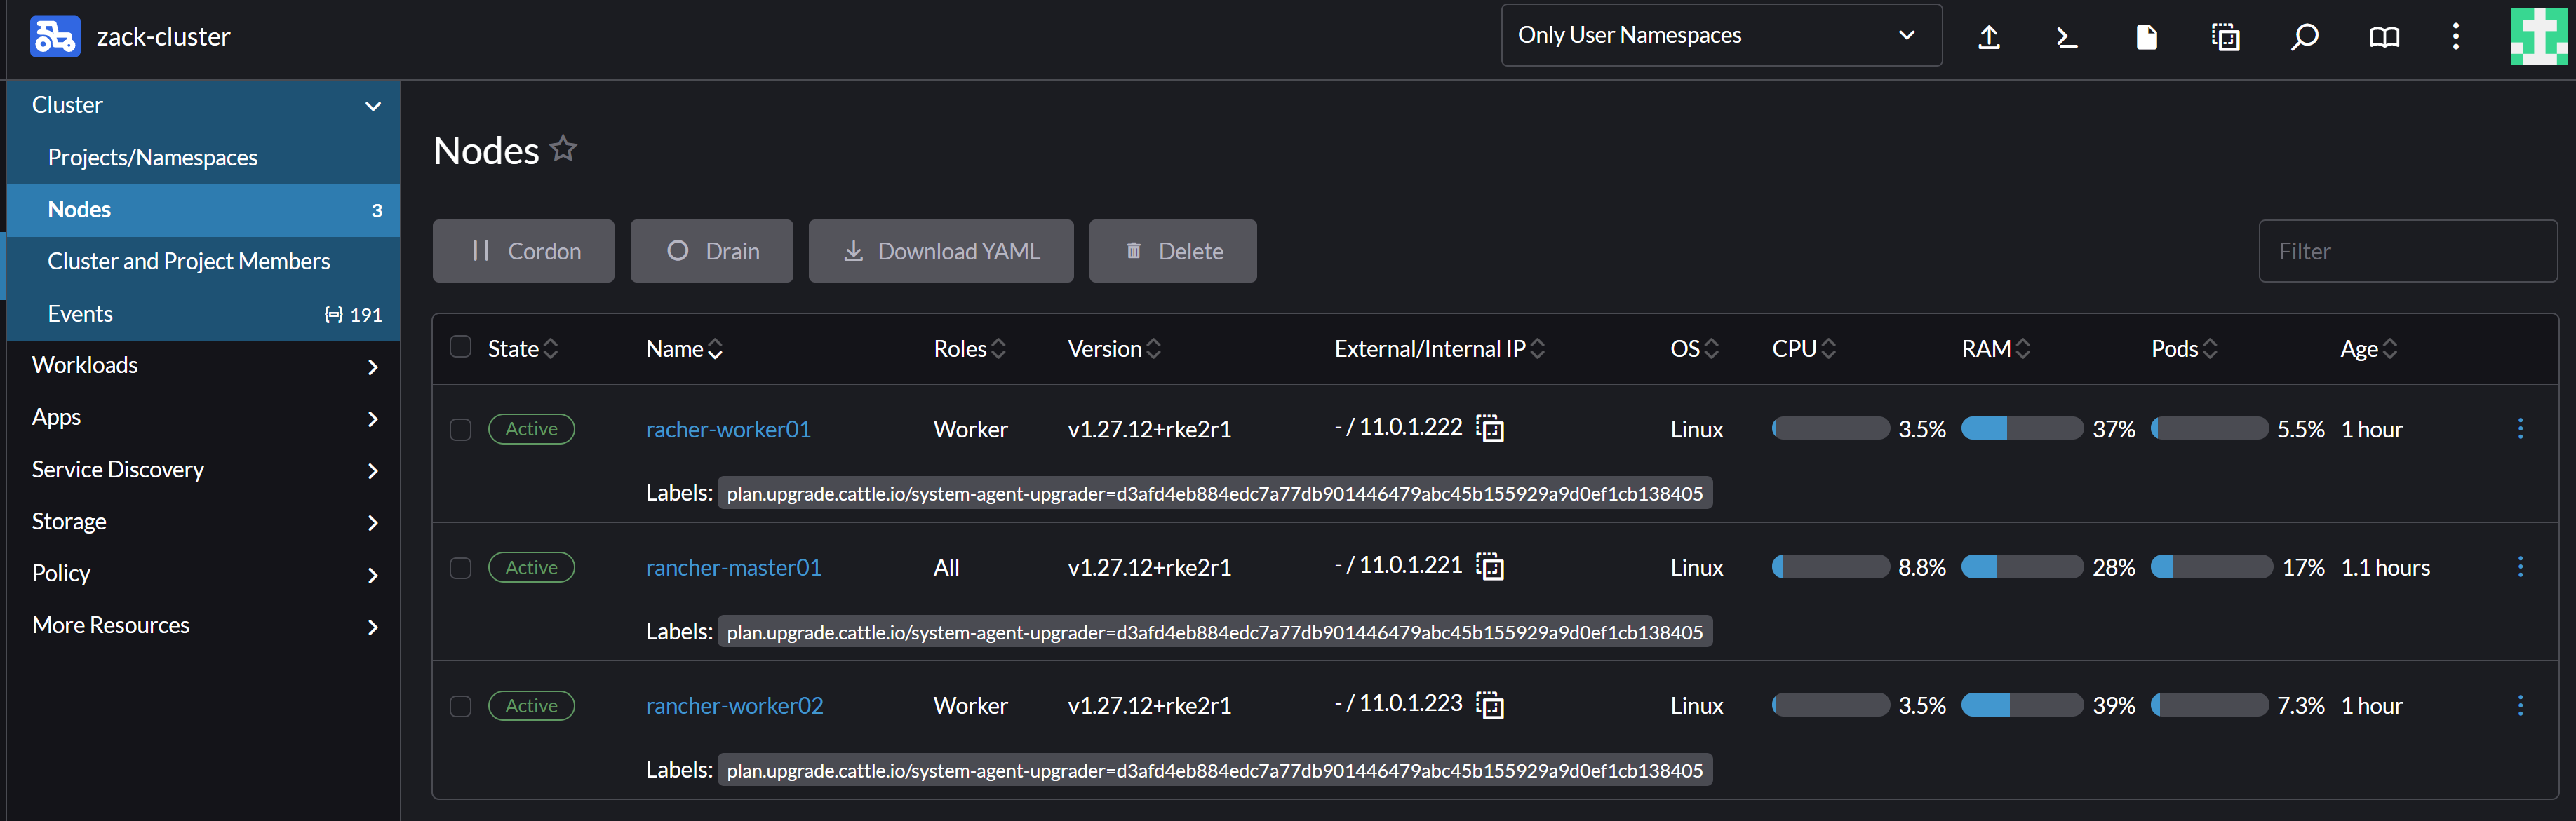This screenshot has width=2576, height=821.
Task: Toggle the select-all nodes checkbox
Action: pos(460,346)
